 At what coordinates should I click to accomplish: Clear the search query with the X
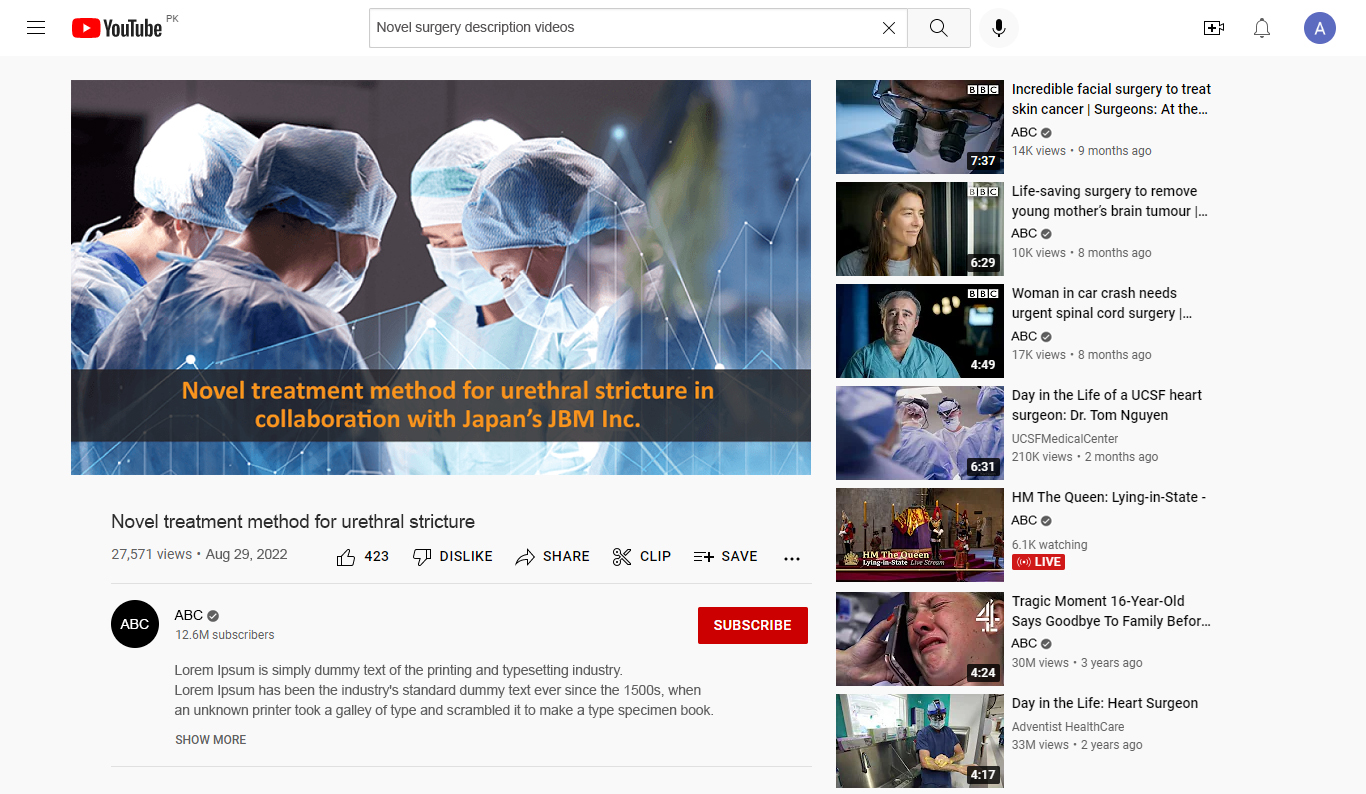[888, 28]
